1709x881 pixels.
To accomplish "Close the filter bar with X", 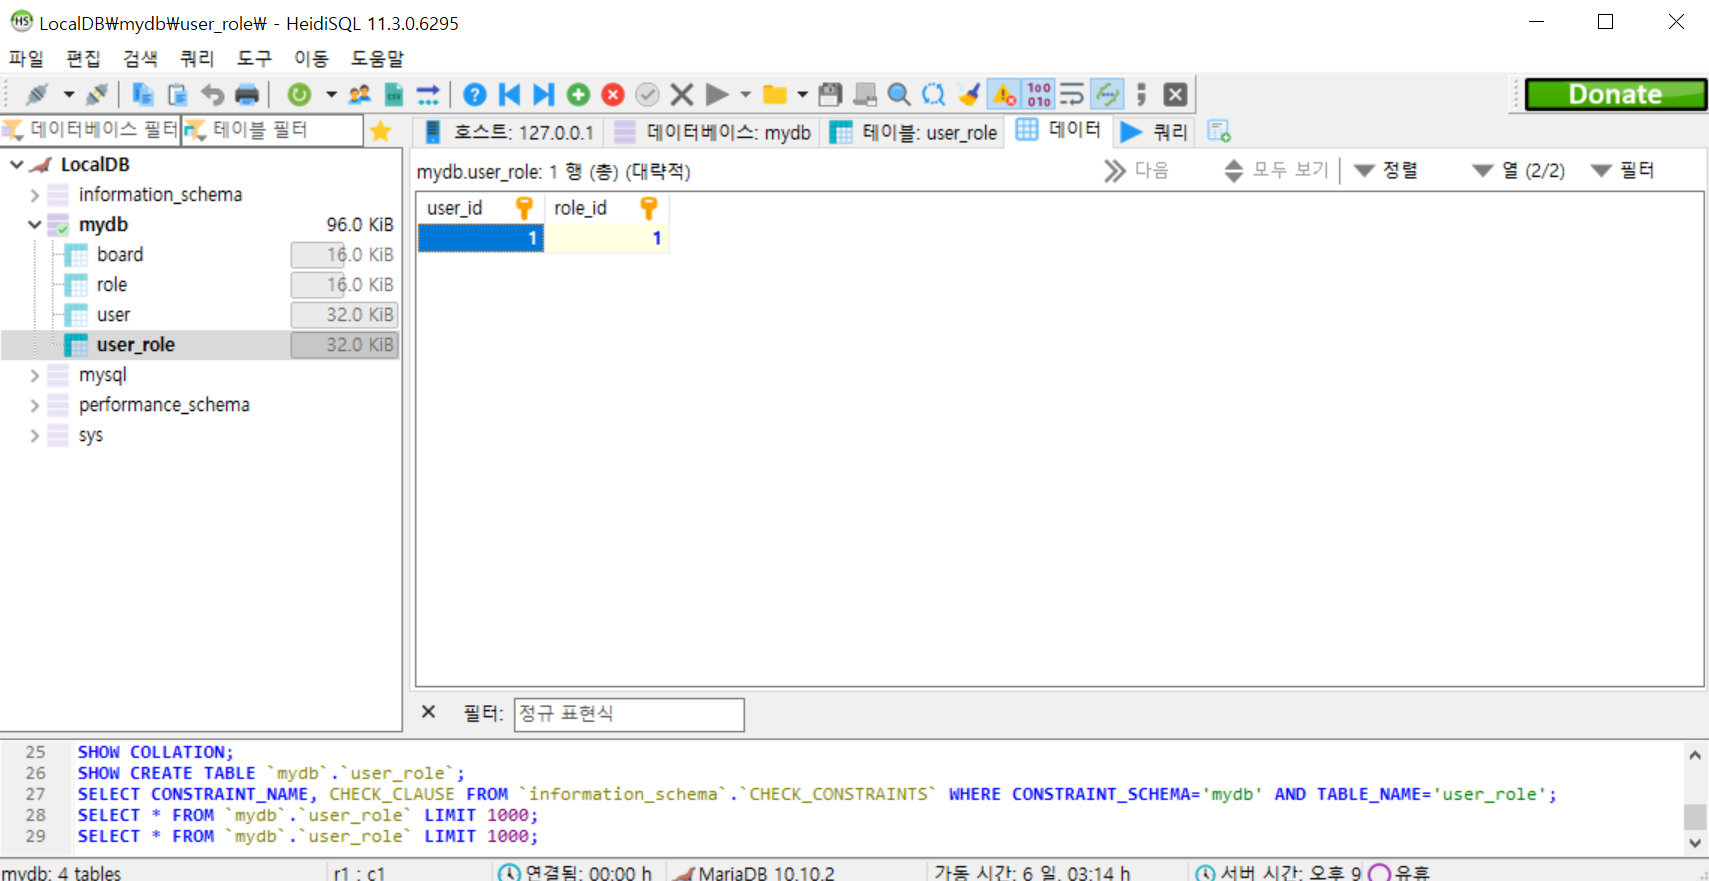I will pos(428,712).
